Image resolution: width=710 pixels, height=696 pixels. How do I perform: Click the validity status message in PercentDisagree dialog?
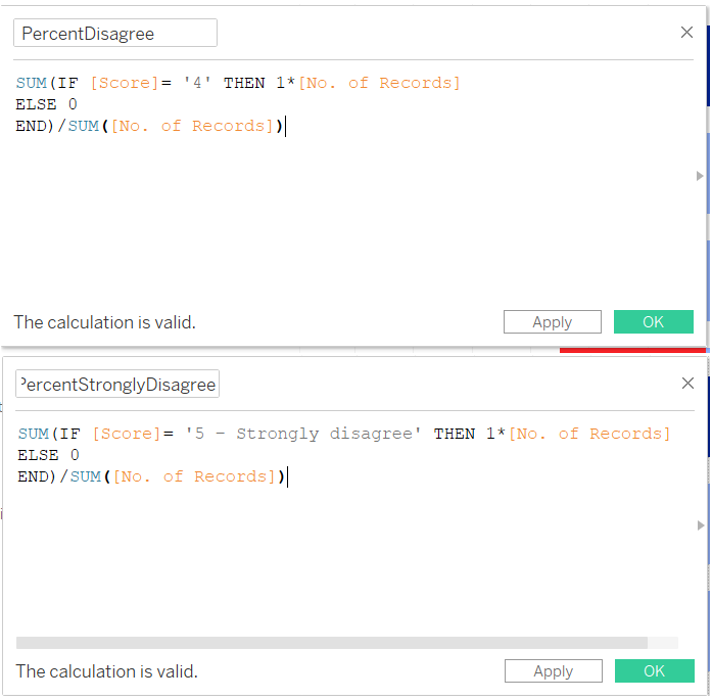click(105, 322)
